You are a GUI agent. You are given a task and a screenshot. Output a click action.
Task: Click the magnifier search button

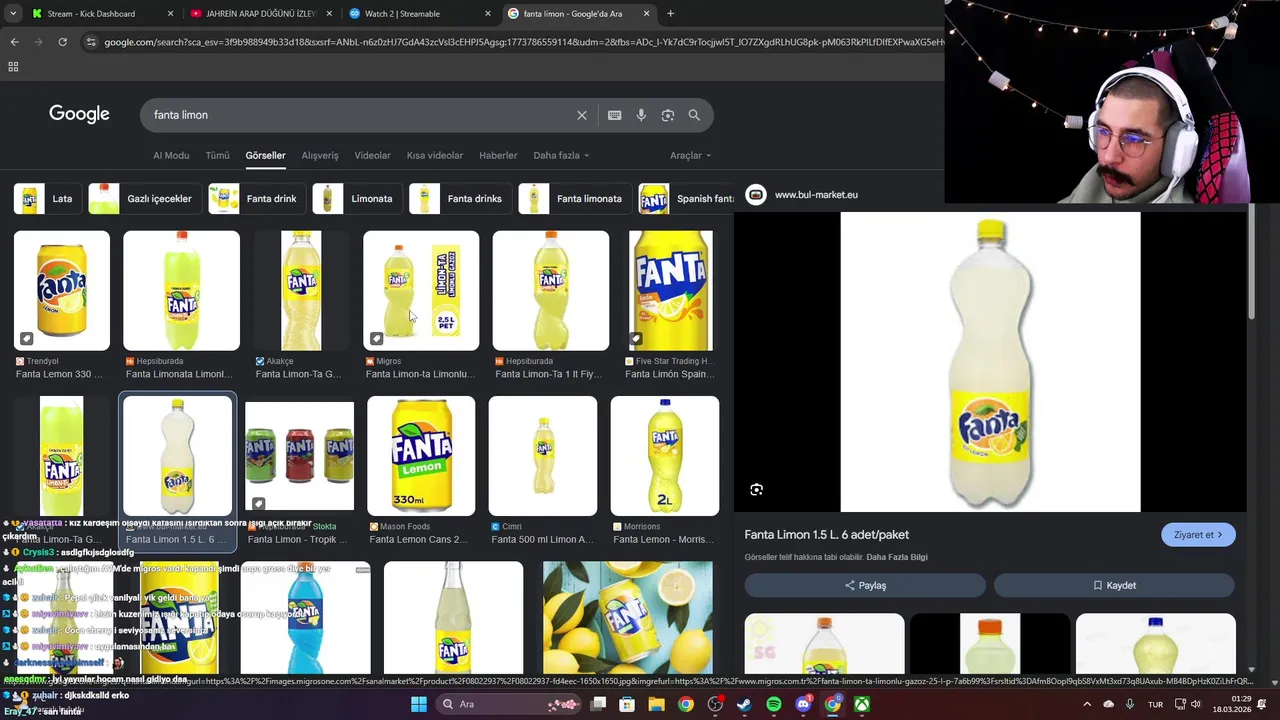click(694, 115)
